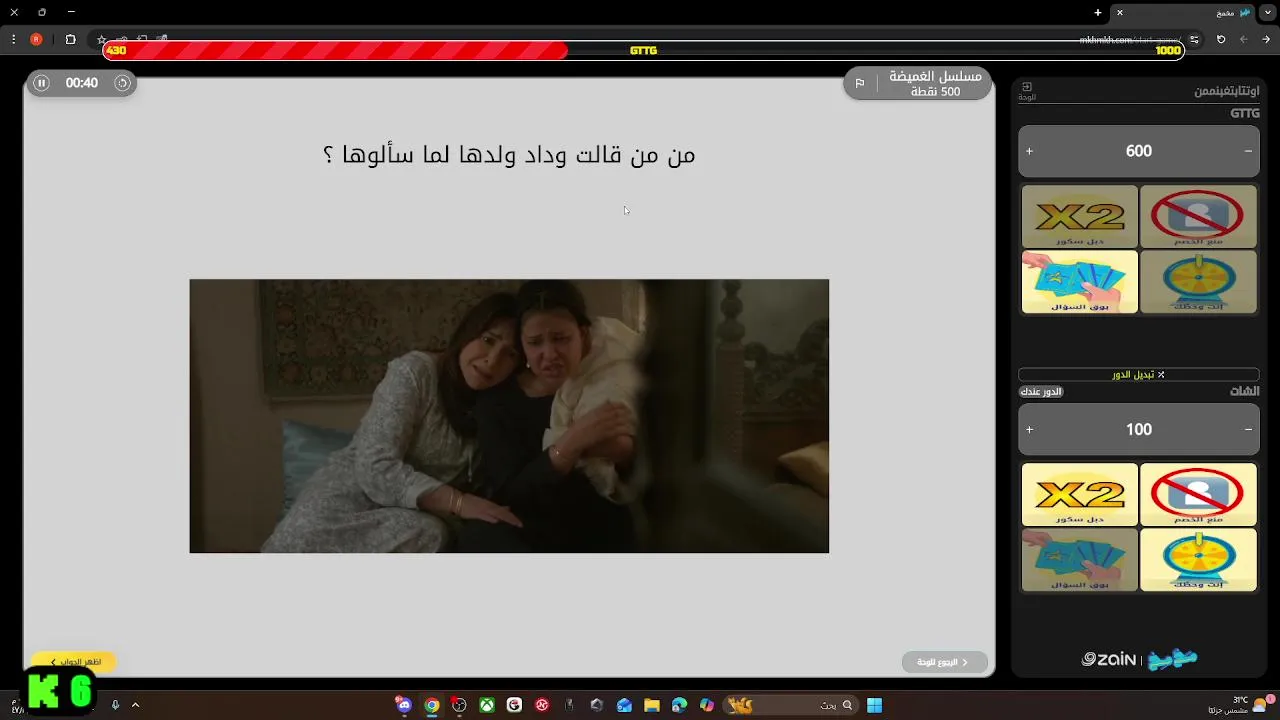Open the board exit icon (اللوحة)
Screen dimensions: 1280x720
pyautogui.click(x=1027, y=90)
